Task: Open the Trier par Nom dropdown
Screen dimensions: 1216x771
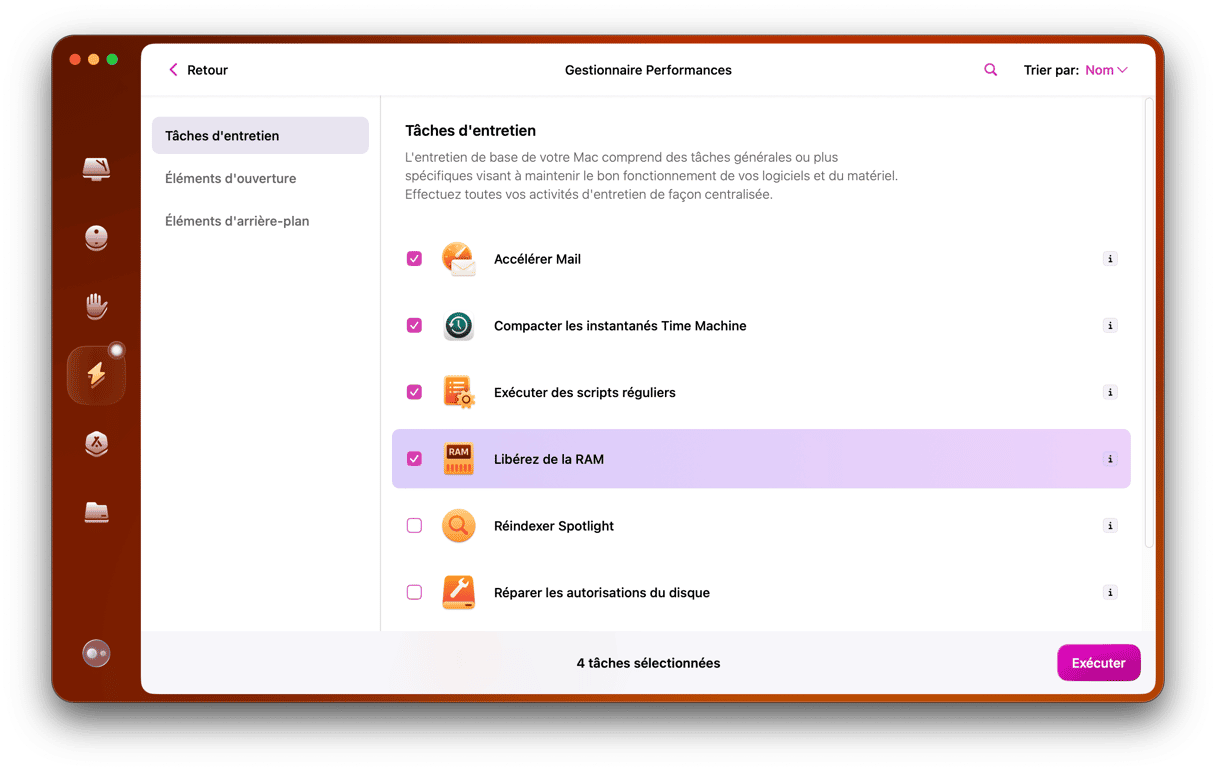Action: coord(1106,70)
